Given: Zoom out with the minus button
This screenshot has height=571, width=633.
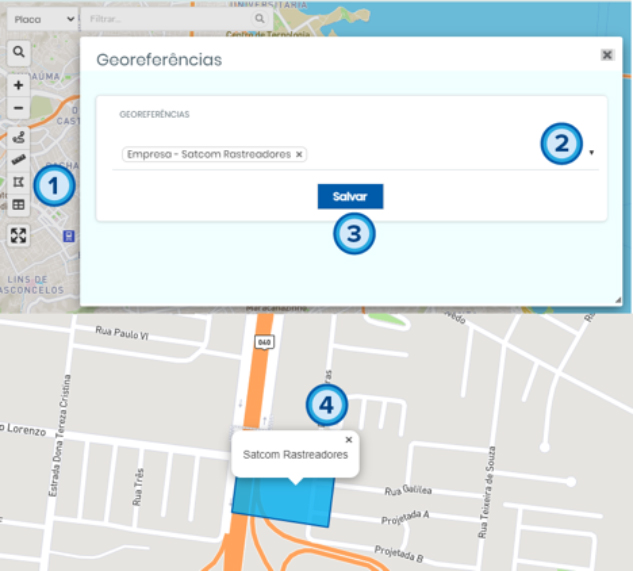Looking at the screenshot, I should [x=18, y=108].
